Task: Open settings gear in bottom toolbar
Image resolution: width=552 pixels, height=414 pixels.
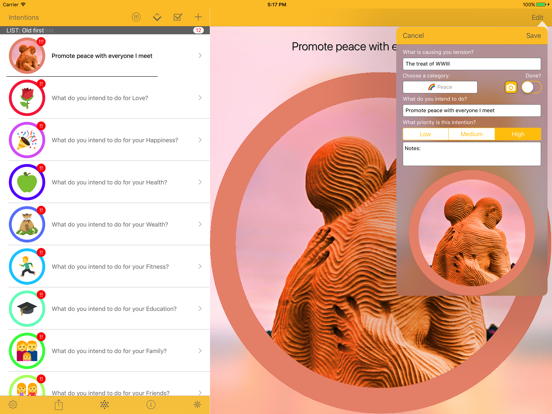Action: (x=13, y=404)
